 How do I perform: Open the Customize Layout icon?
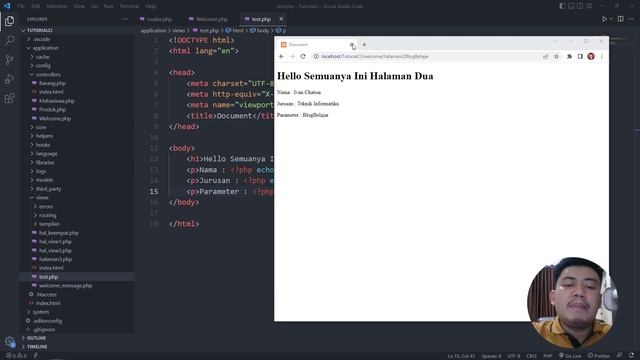point(589,6)
